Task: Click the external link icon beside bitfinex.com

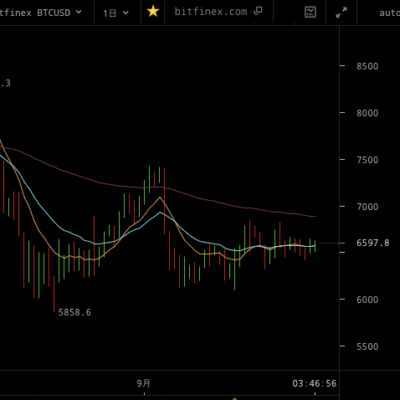Action: tap(258, 11)
